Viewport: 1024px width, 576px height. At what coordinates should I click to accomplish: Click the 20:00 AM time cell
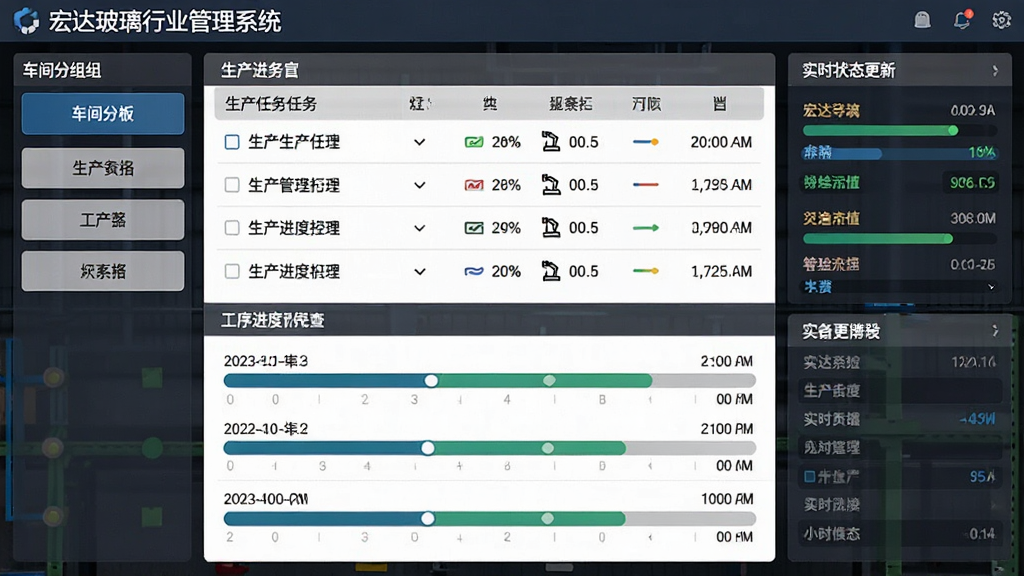[x=721, y=142]
